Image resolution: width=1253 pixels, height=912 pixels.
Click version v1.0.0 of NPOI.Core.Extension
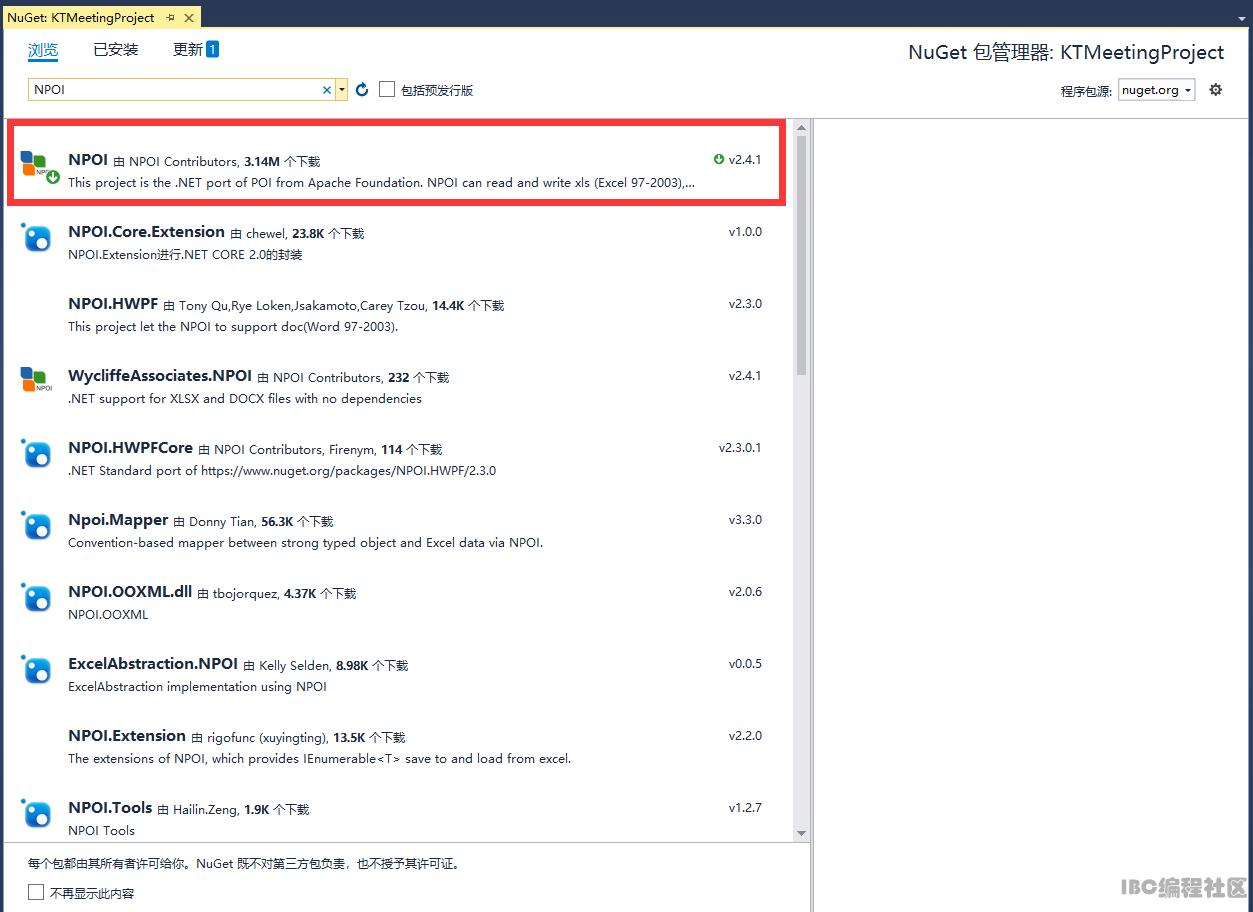point(745,232)
